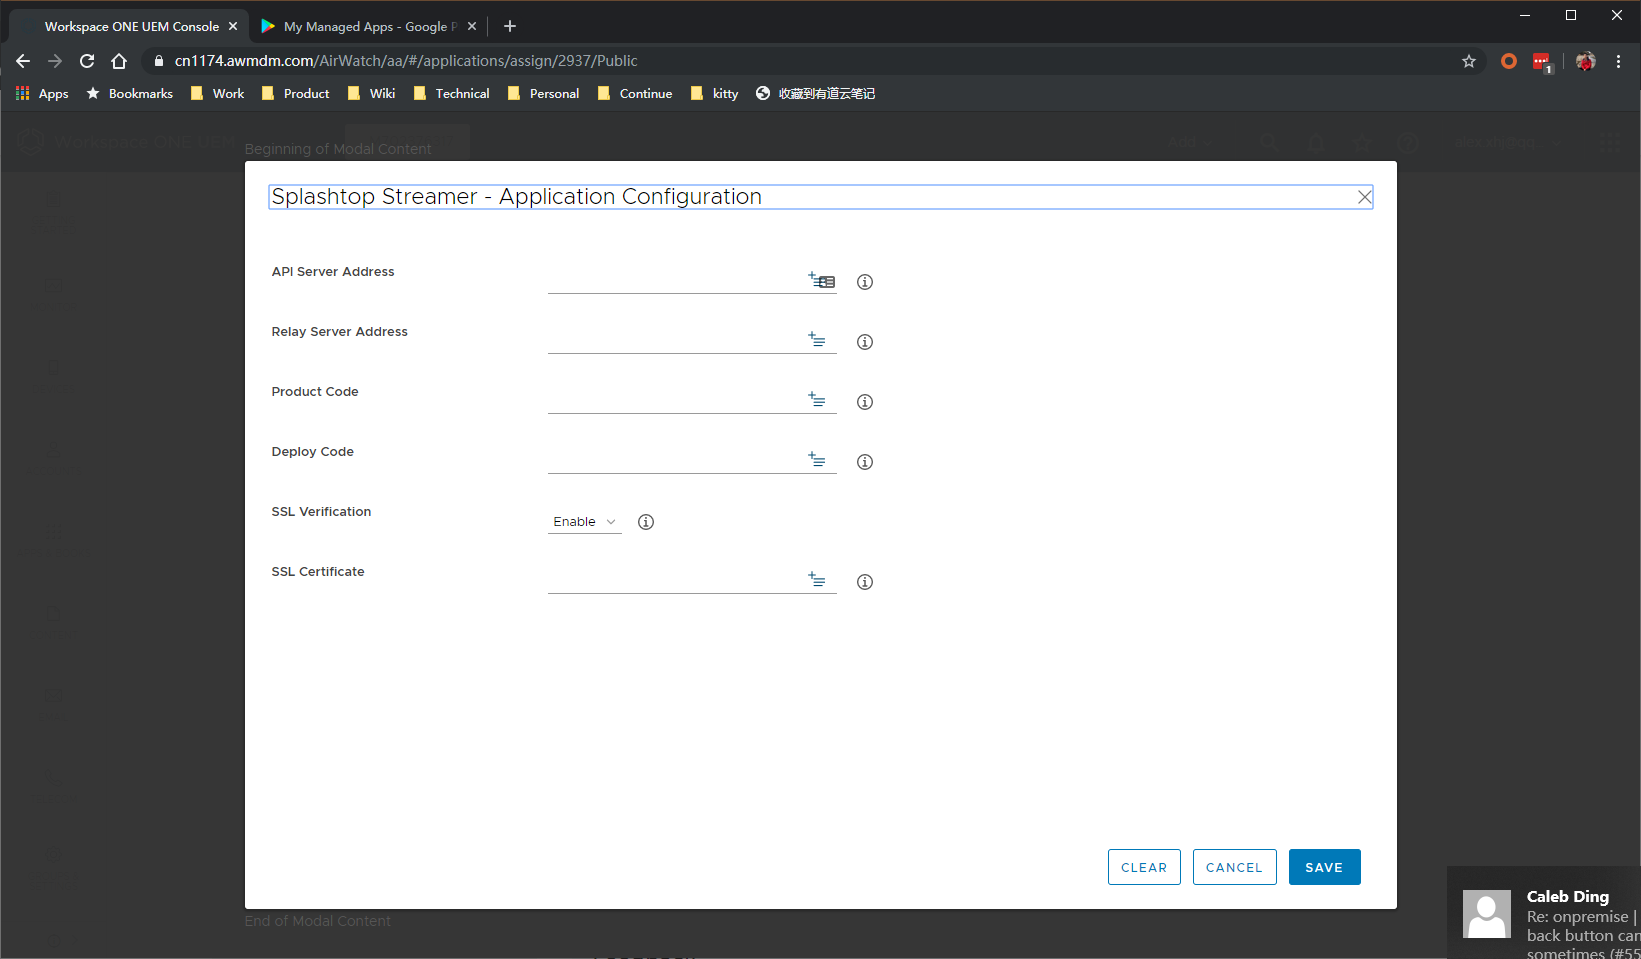Go to the browser home page
This screenshot has width=1641, height=959.
119,61
